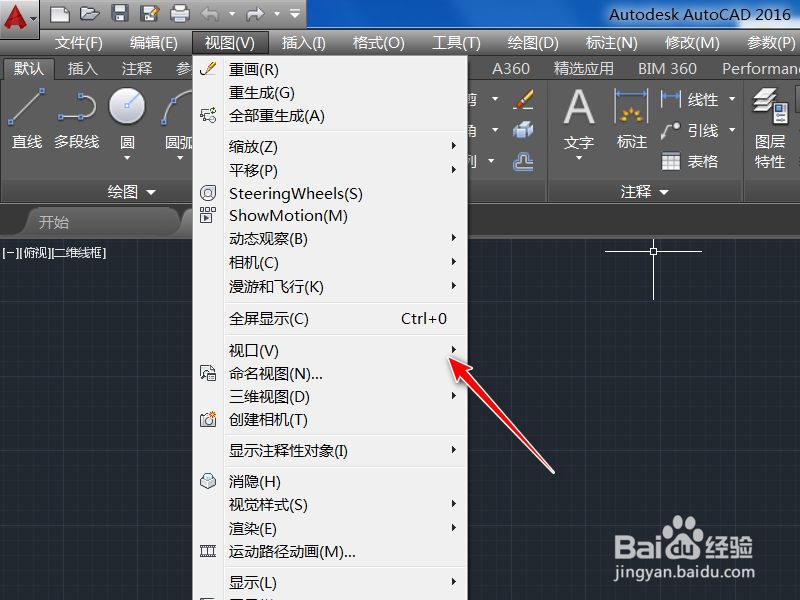The image size is (800, 600).
Task: Expand 显示注释性对象(I) submenu
Action: point(330,451)
